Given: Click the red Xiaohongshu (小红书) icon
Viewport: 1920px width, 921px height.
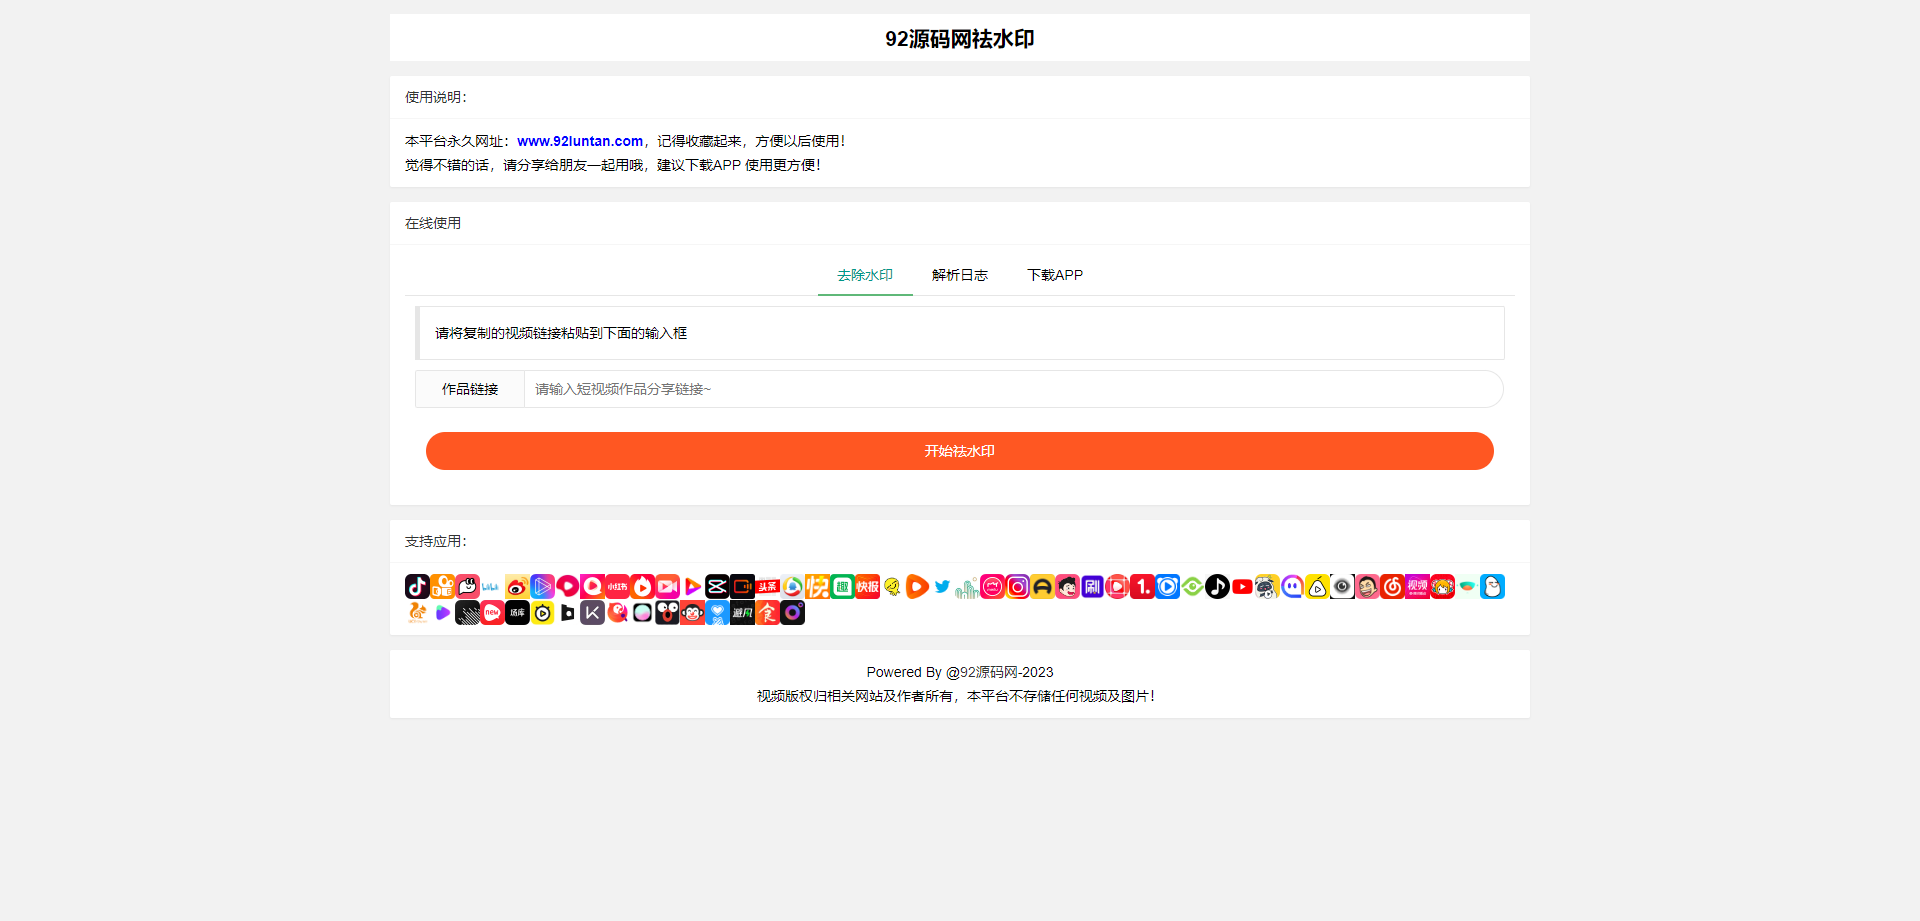Looking at the screenshot, I should 617,586.
